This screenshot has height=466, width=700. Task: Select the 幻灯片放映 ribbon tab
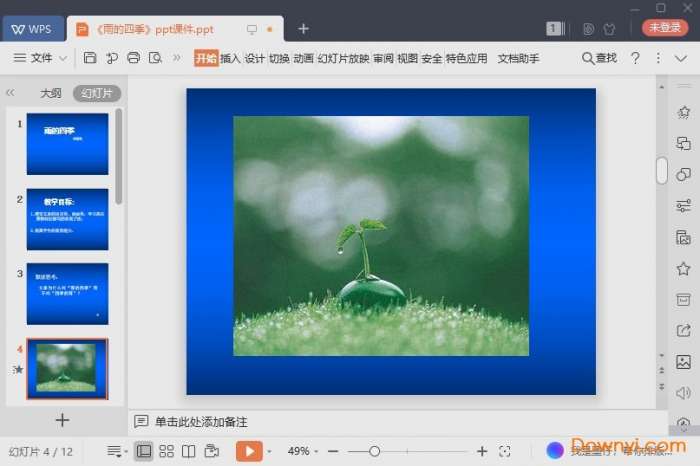tap(343, 58)
